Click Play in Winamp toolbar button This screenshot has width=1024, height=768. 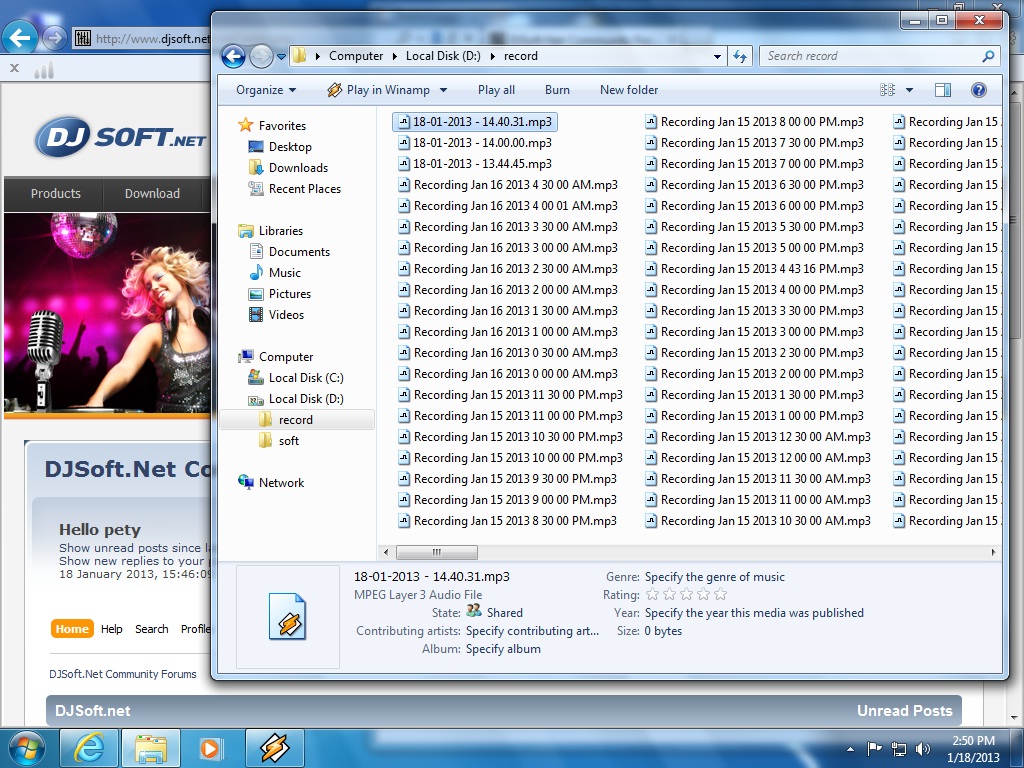(379, 90)
